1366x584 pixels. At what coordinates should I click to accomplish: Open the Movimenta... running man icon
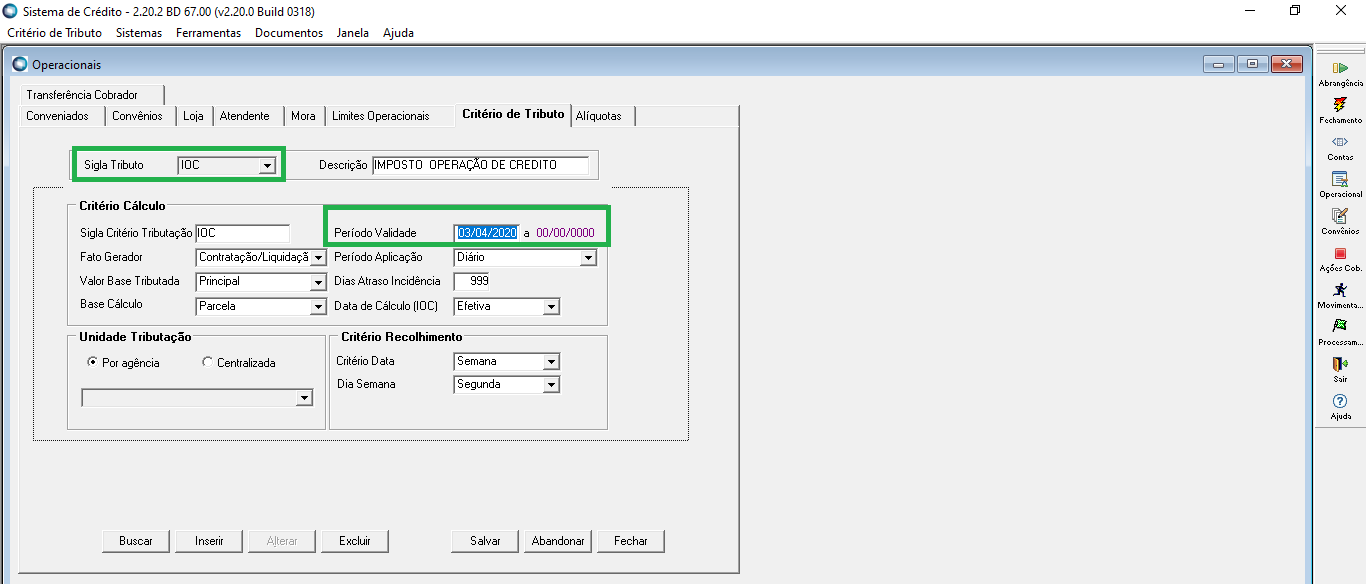tap(1340, 290)
